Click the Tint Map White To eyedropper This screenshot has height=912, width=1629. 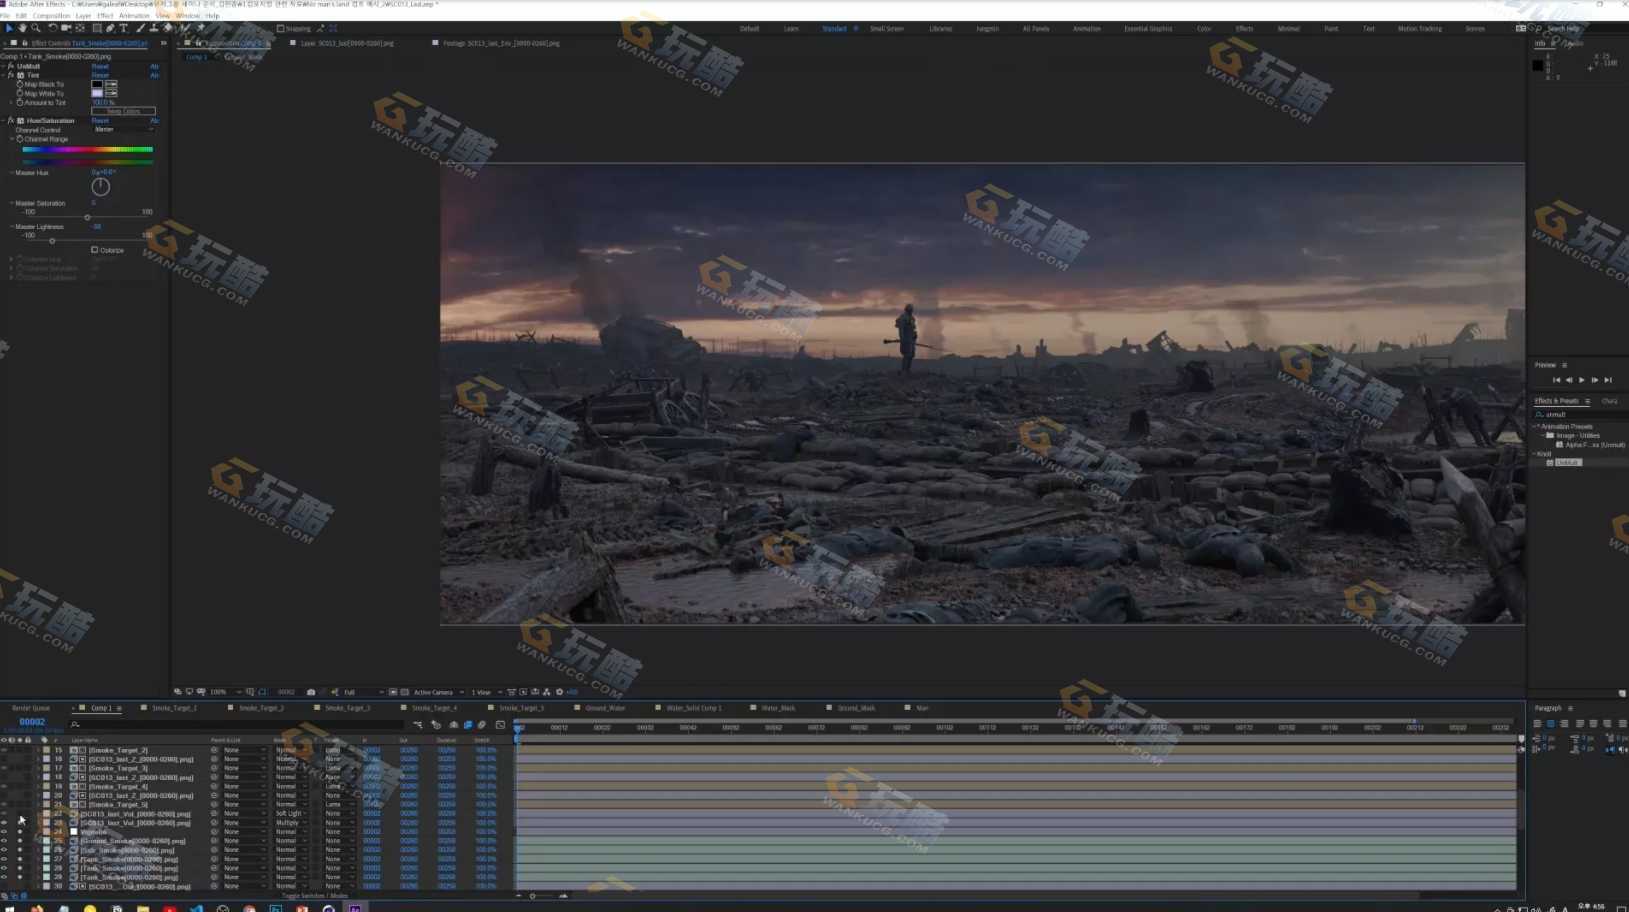tap(111, 93)
